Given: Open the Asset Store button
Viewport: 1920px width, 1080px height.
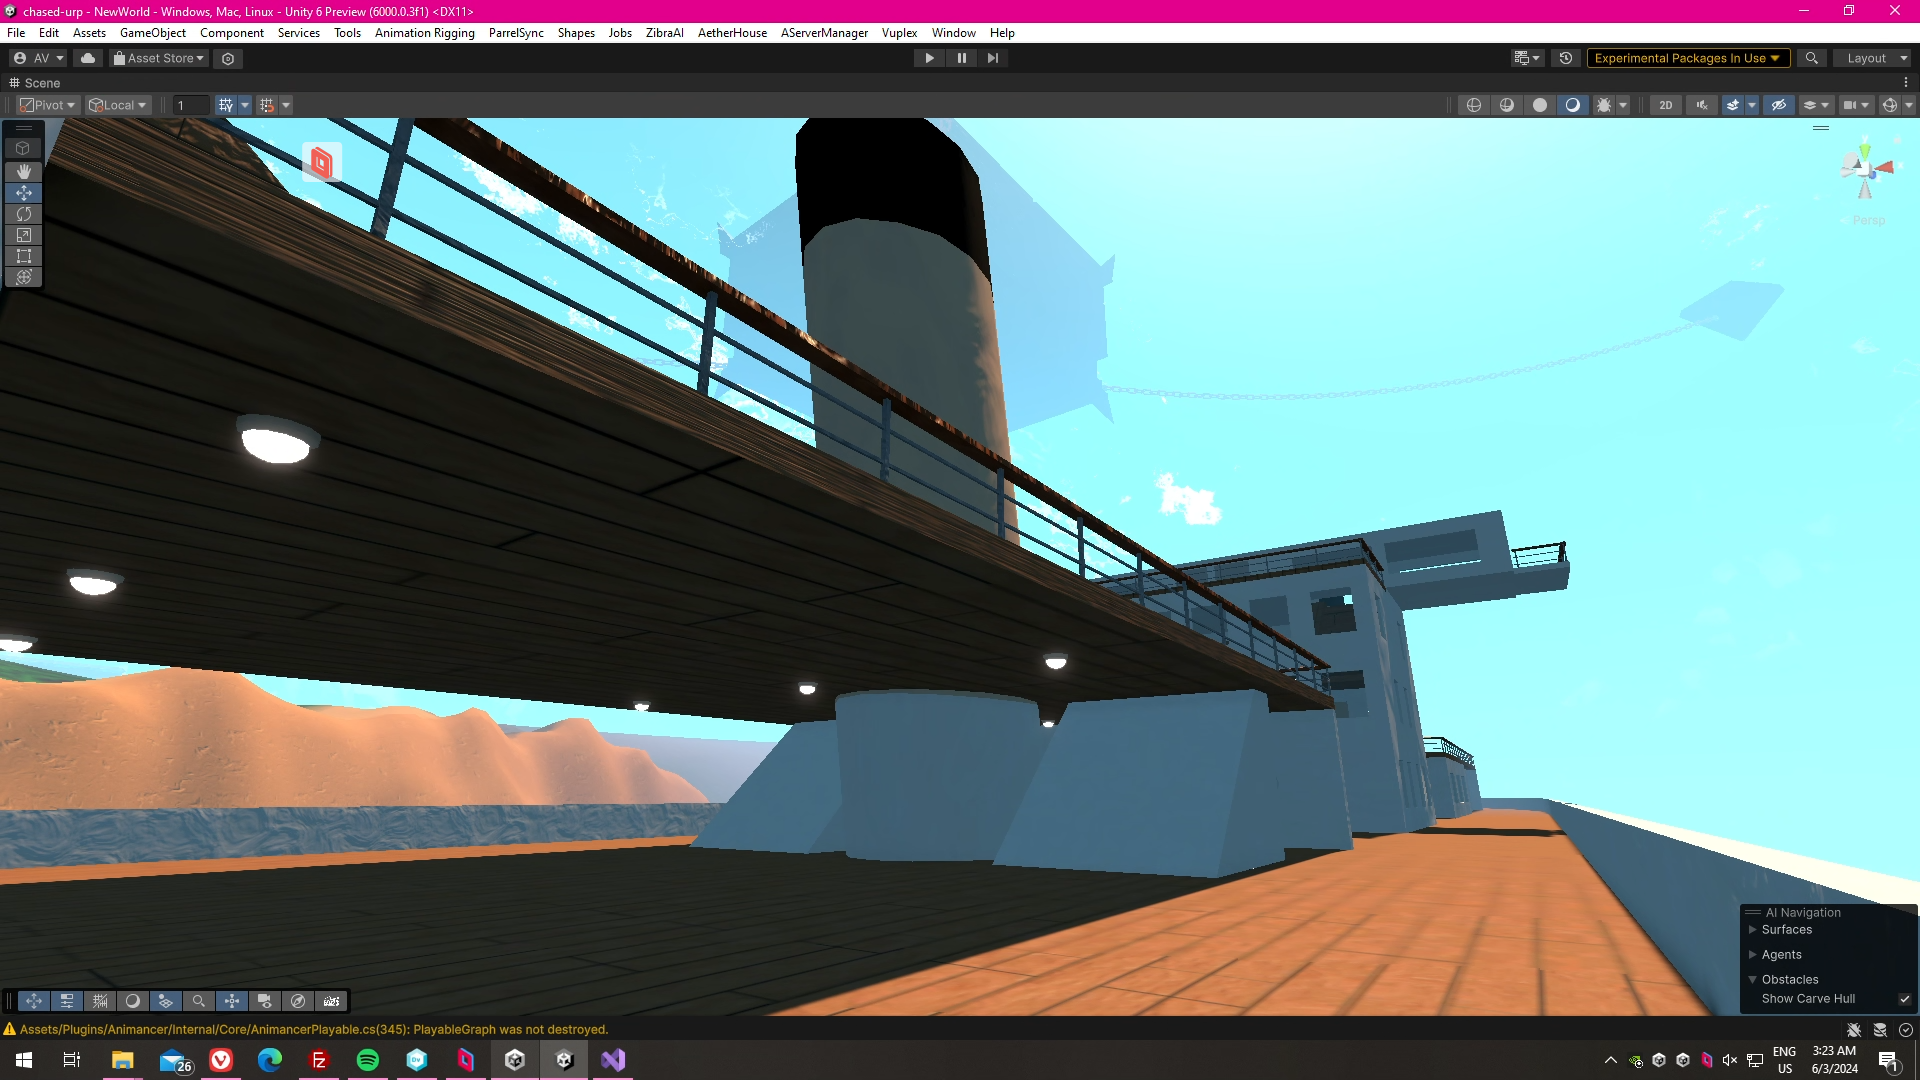Looking at the screenshot, I should coord(159,58).
